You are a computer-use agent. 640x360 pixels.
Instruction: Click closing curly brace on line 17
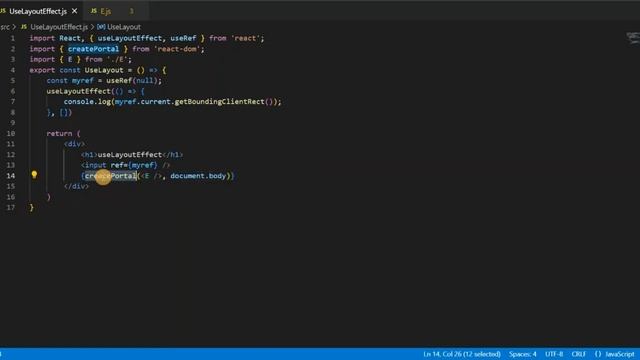tap(31, 207)
